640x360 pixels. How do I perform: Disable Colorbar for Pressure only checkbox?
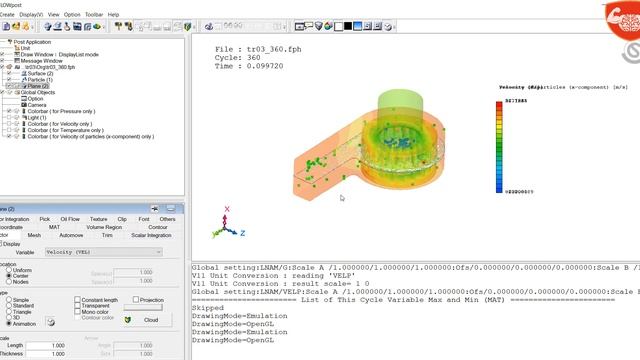[9, 111]
